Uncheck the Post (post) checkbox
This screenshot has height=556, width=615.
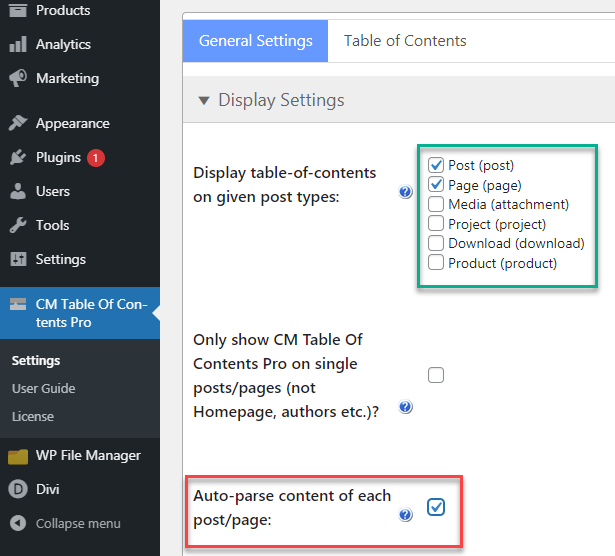point(436,165)
